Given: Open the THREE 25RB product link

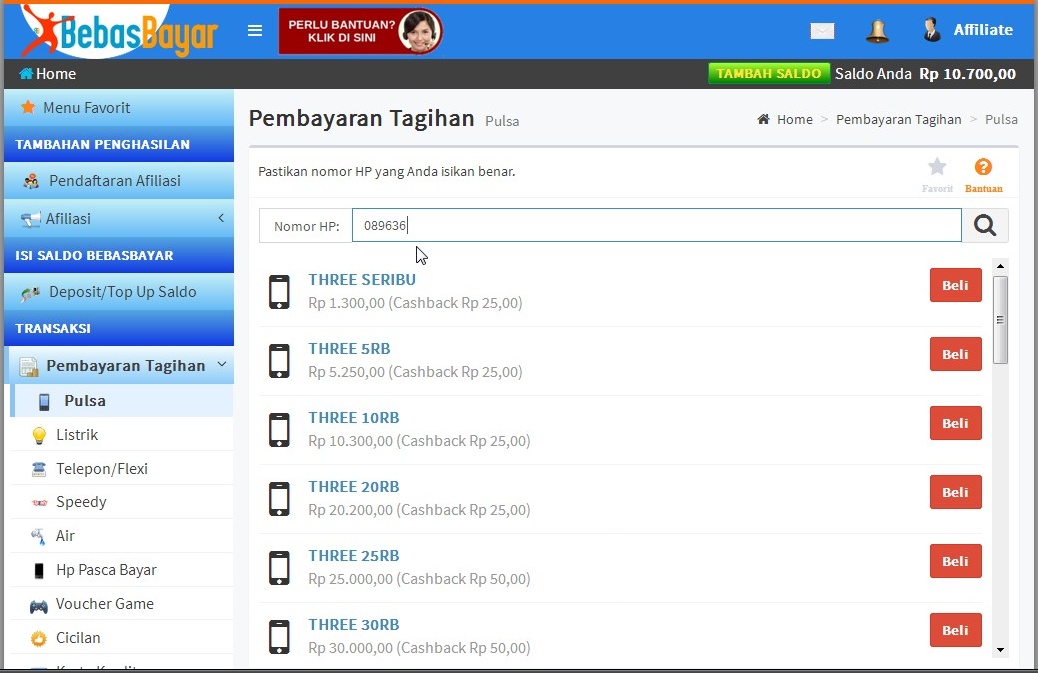Looking at the screenshot, I should point(354,555).
